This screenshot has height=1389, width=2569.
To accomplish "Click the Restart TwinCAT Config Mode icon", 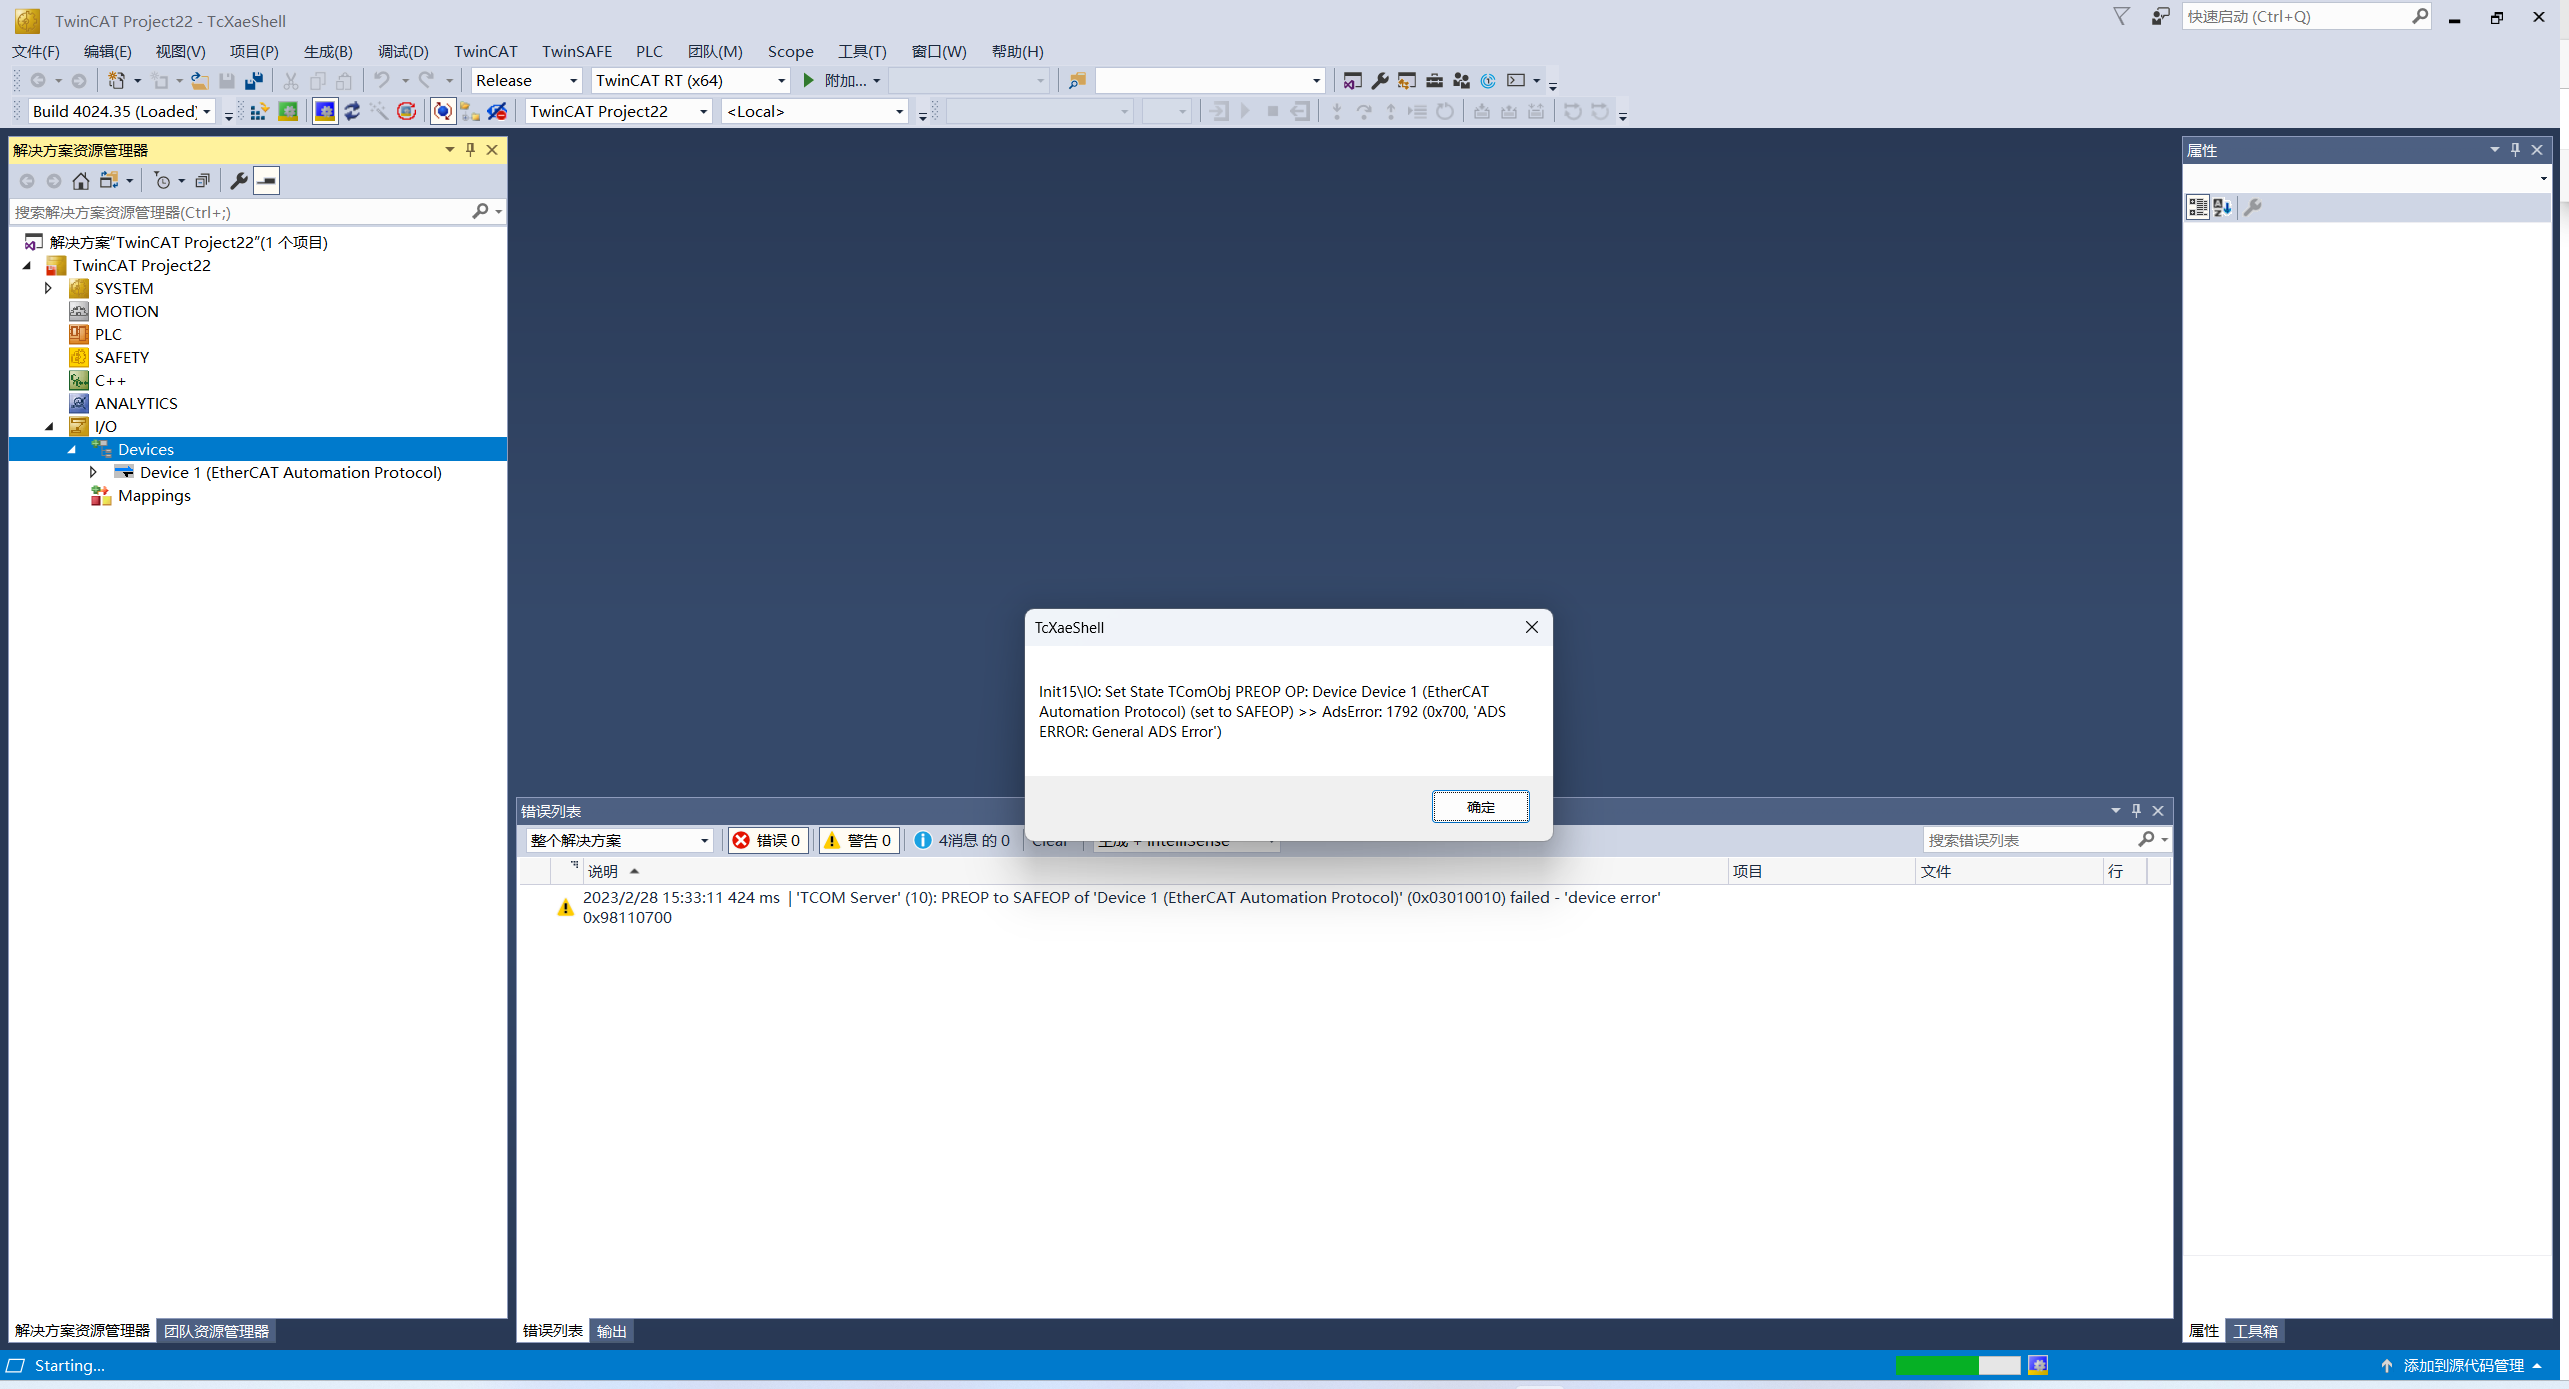I will point(325,111).
